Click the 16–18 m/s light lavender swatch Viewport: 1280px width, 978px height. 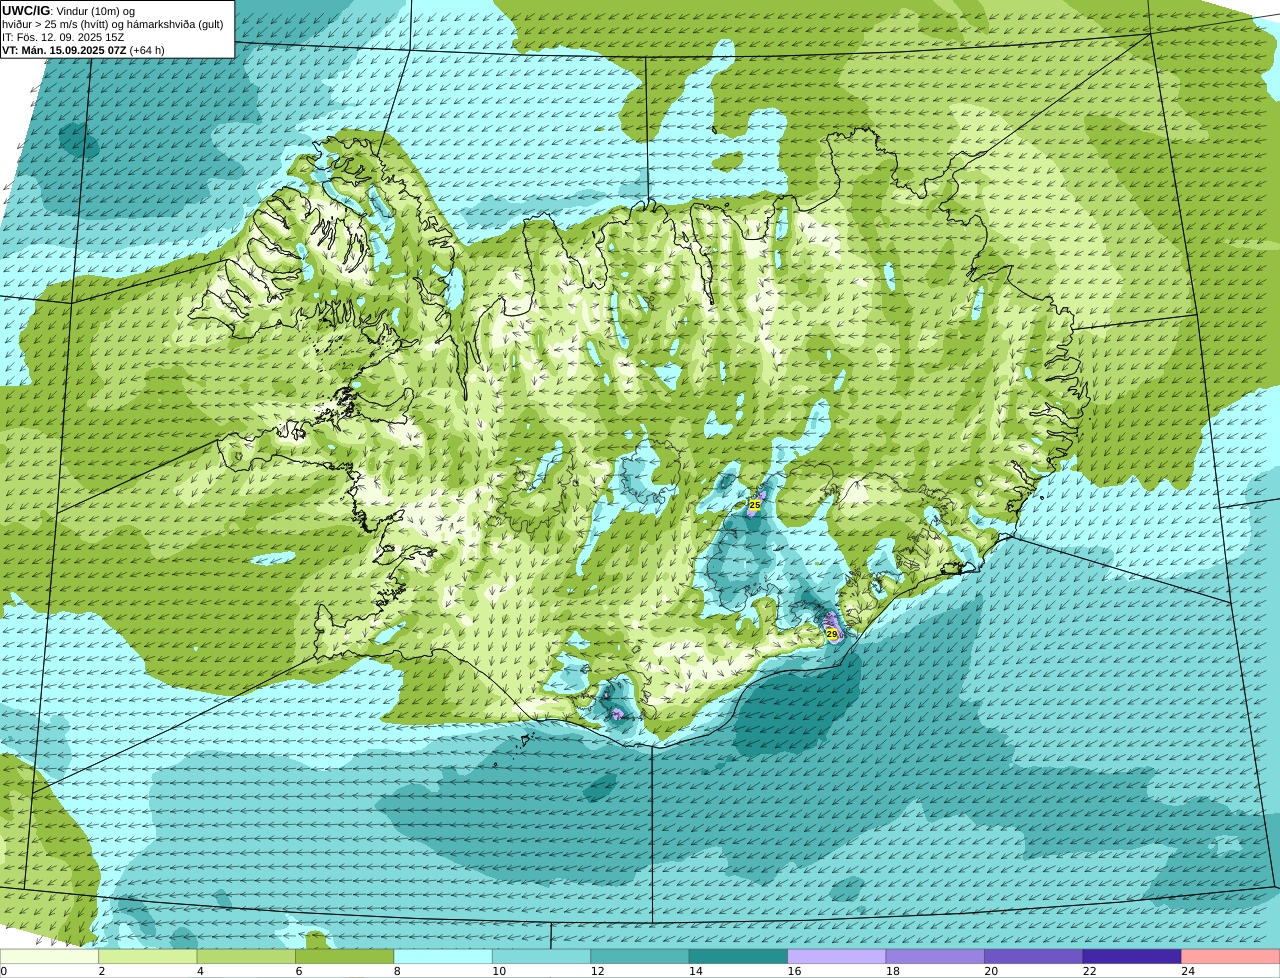tap(837, 957)
